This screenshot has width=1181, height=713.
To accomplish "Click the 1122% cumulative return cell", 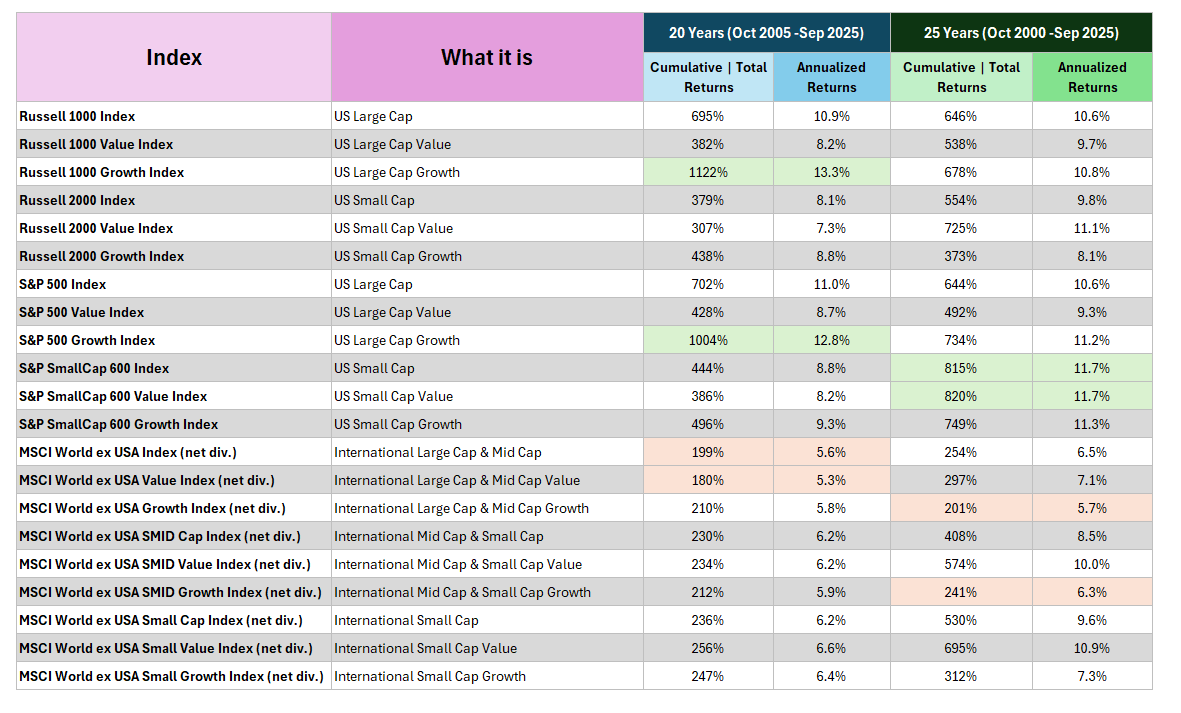I will [708, 172].
